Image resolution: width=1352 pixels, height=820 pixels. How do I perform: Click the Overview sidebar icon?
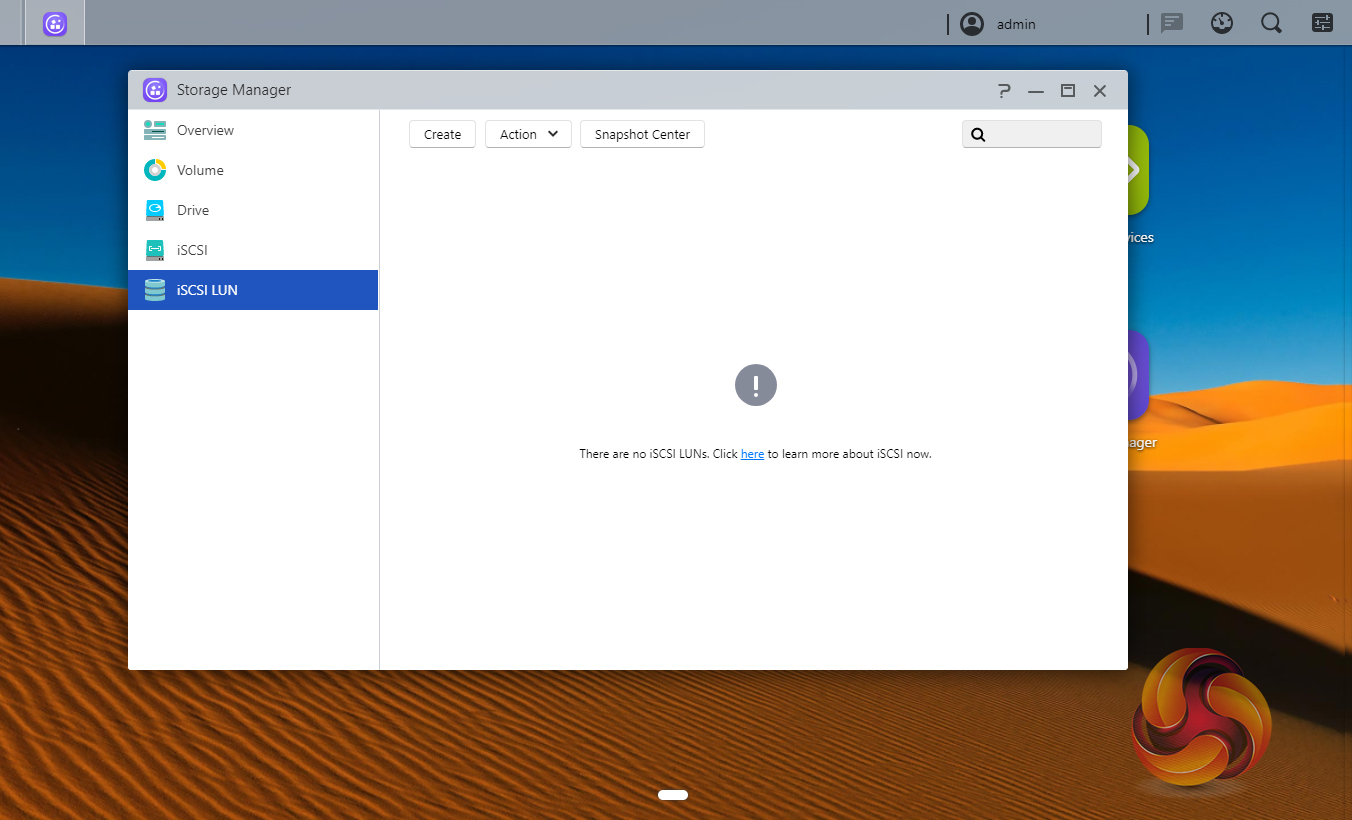pos(155,130)
